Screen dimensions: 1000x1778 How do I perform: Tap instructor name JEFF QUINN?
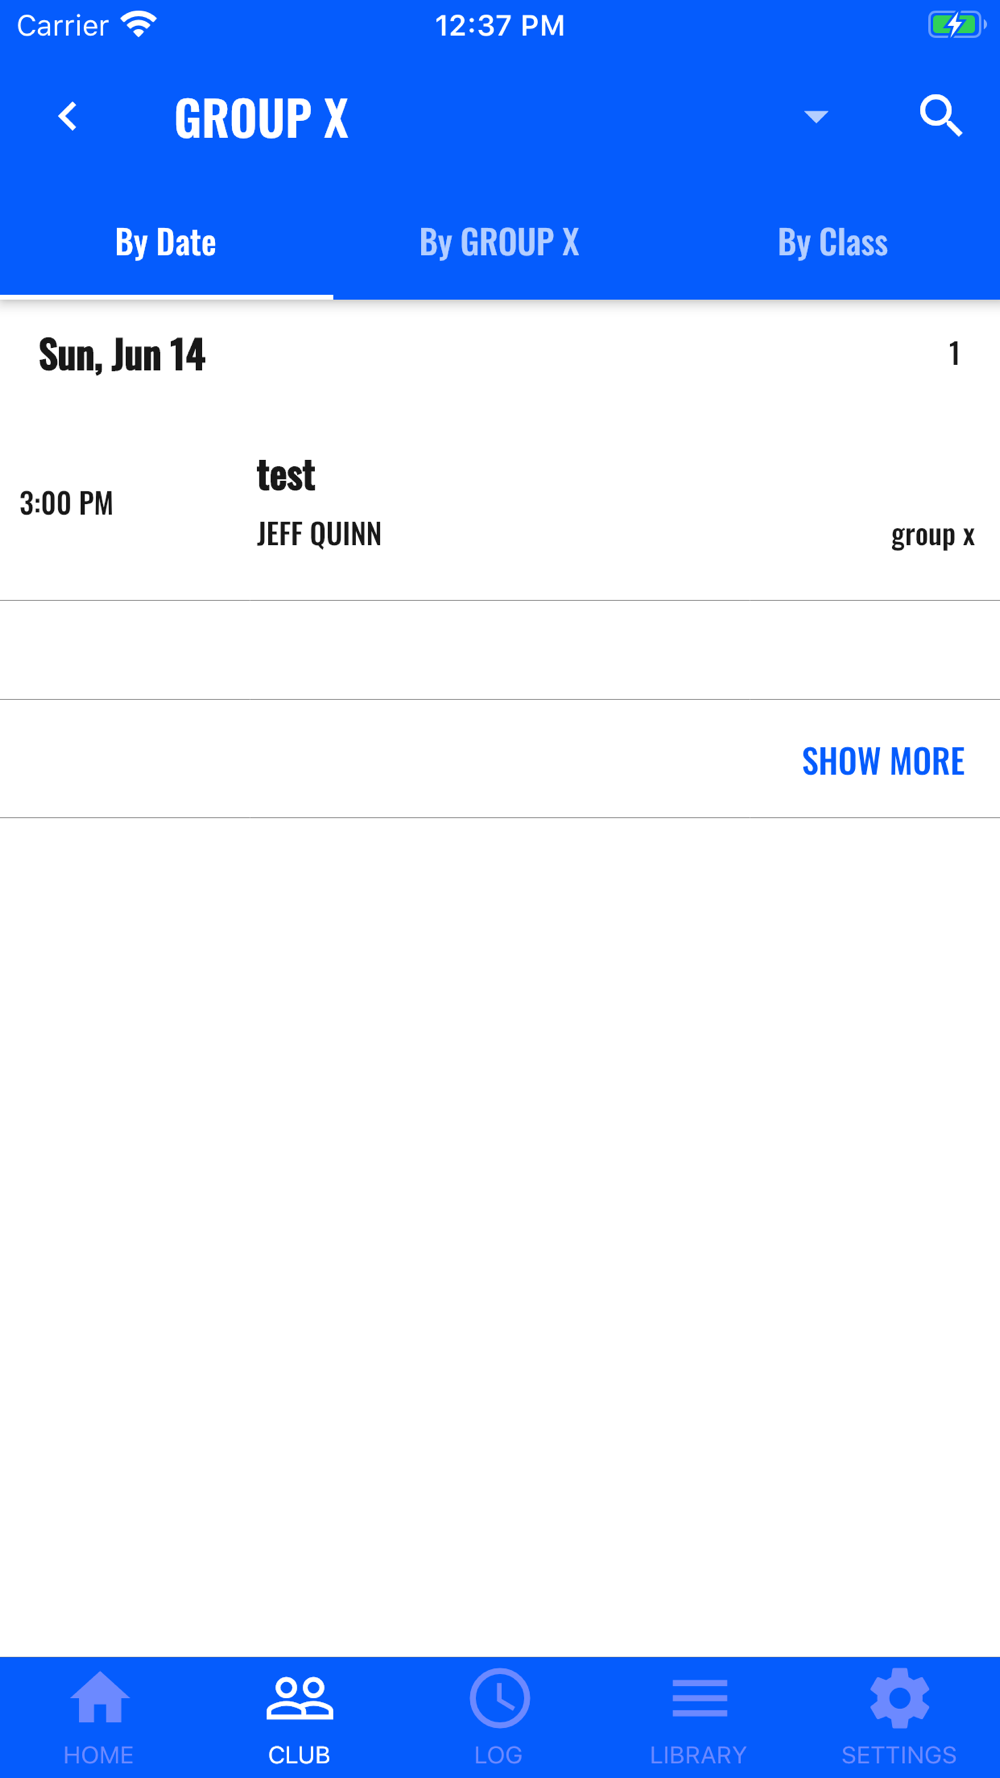point(319,534)
